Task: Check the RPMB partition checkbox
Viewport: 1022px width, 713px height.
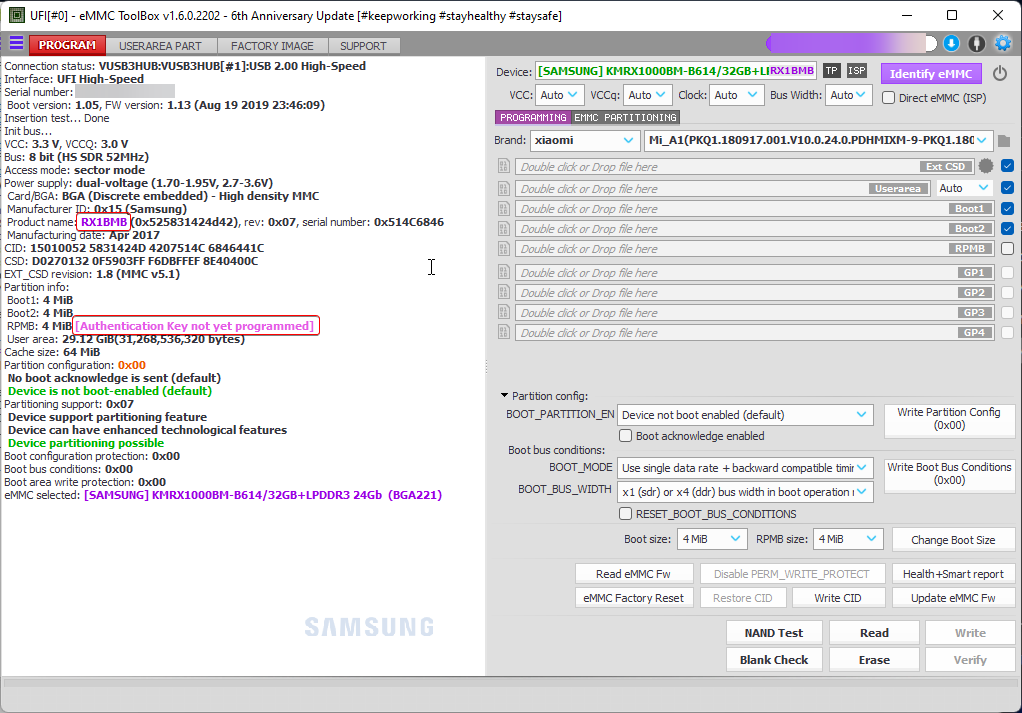Action: pyautogui.click(x=1007, y=249)
